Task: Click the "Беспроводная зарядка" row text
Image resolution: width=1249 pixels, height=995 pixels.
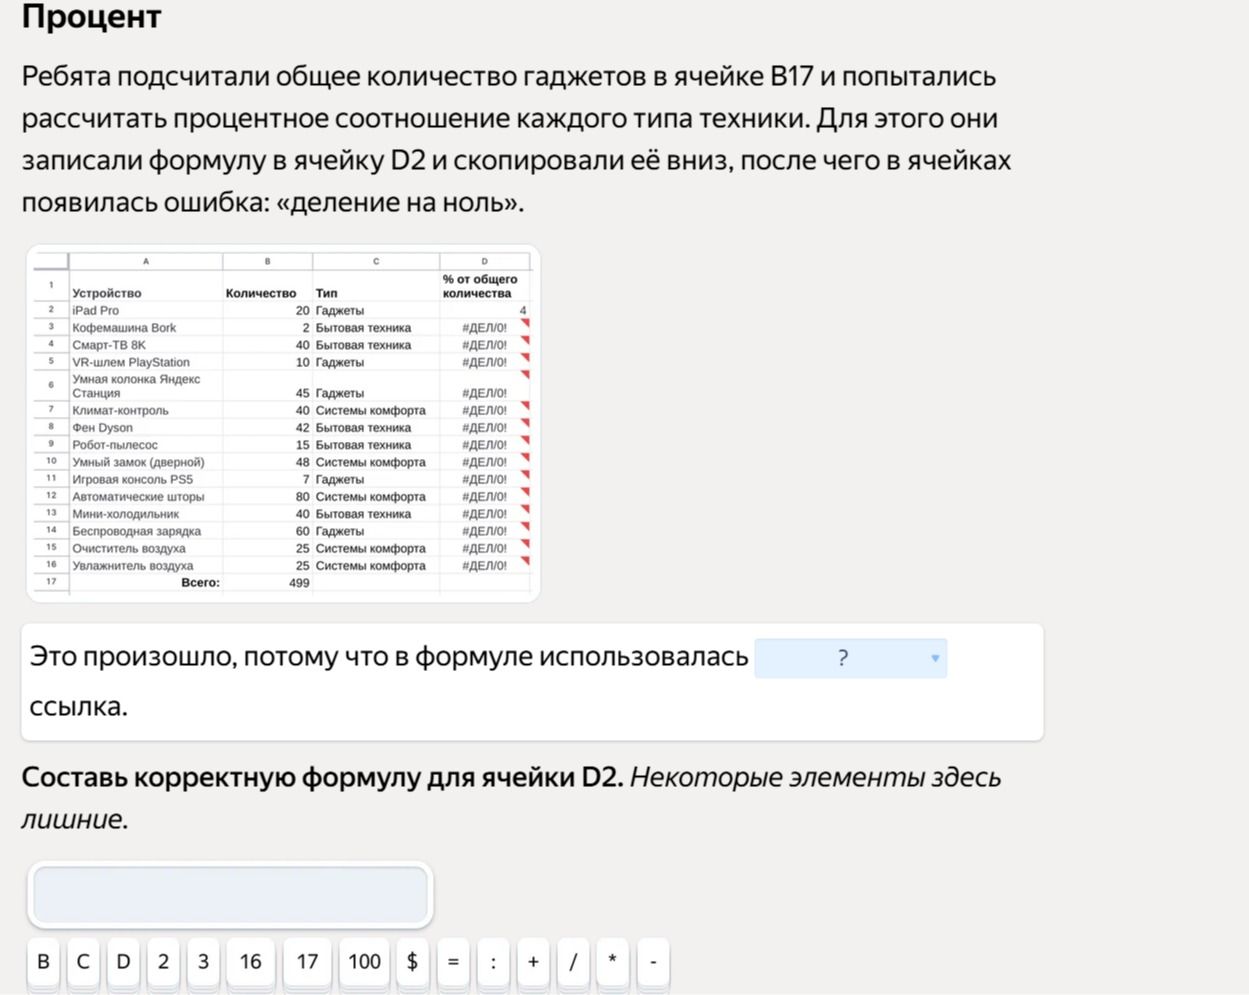Action: coord(136,531)
